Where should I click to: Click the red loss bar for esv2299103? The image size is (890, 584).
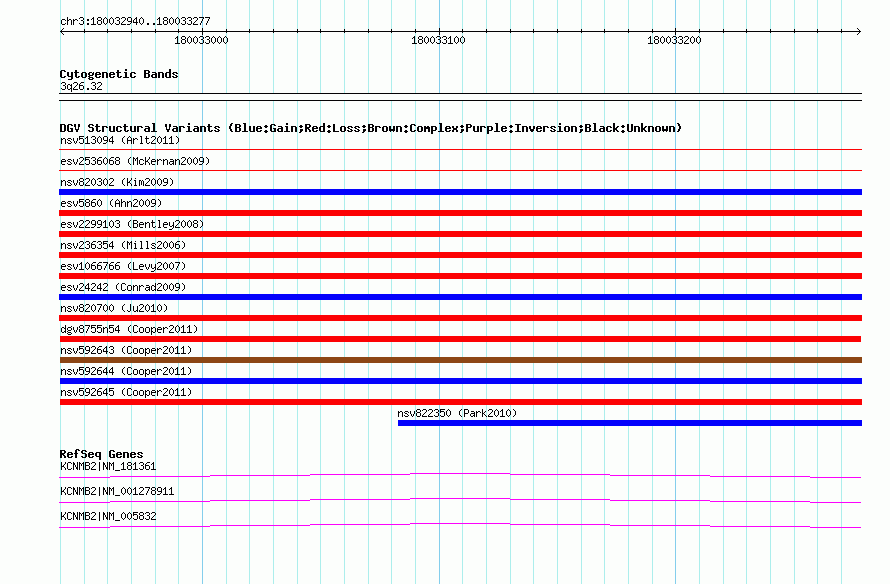pyautogui.click(x=460, y=234)
